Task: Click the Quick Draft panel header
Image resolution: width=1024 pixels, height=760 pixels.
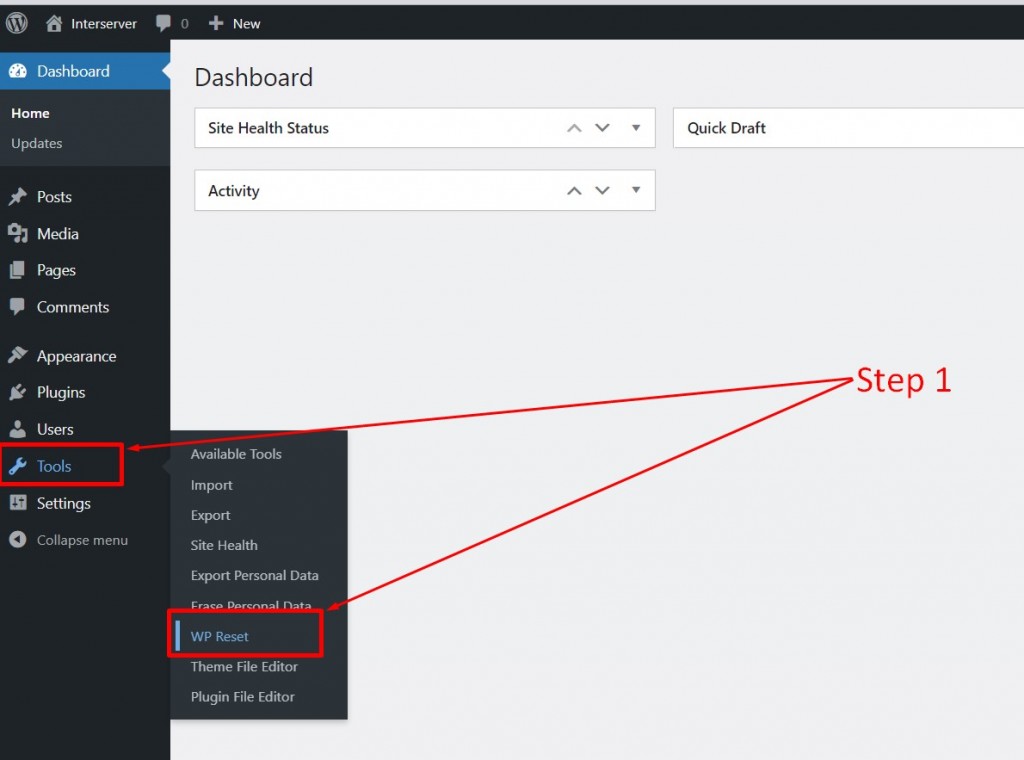Action: (x=848, y=128)
